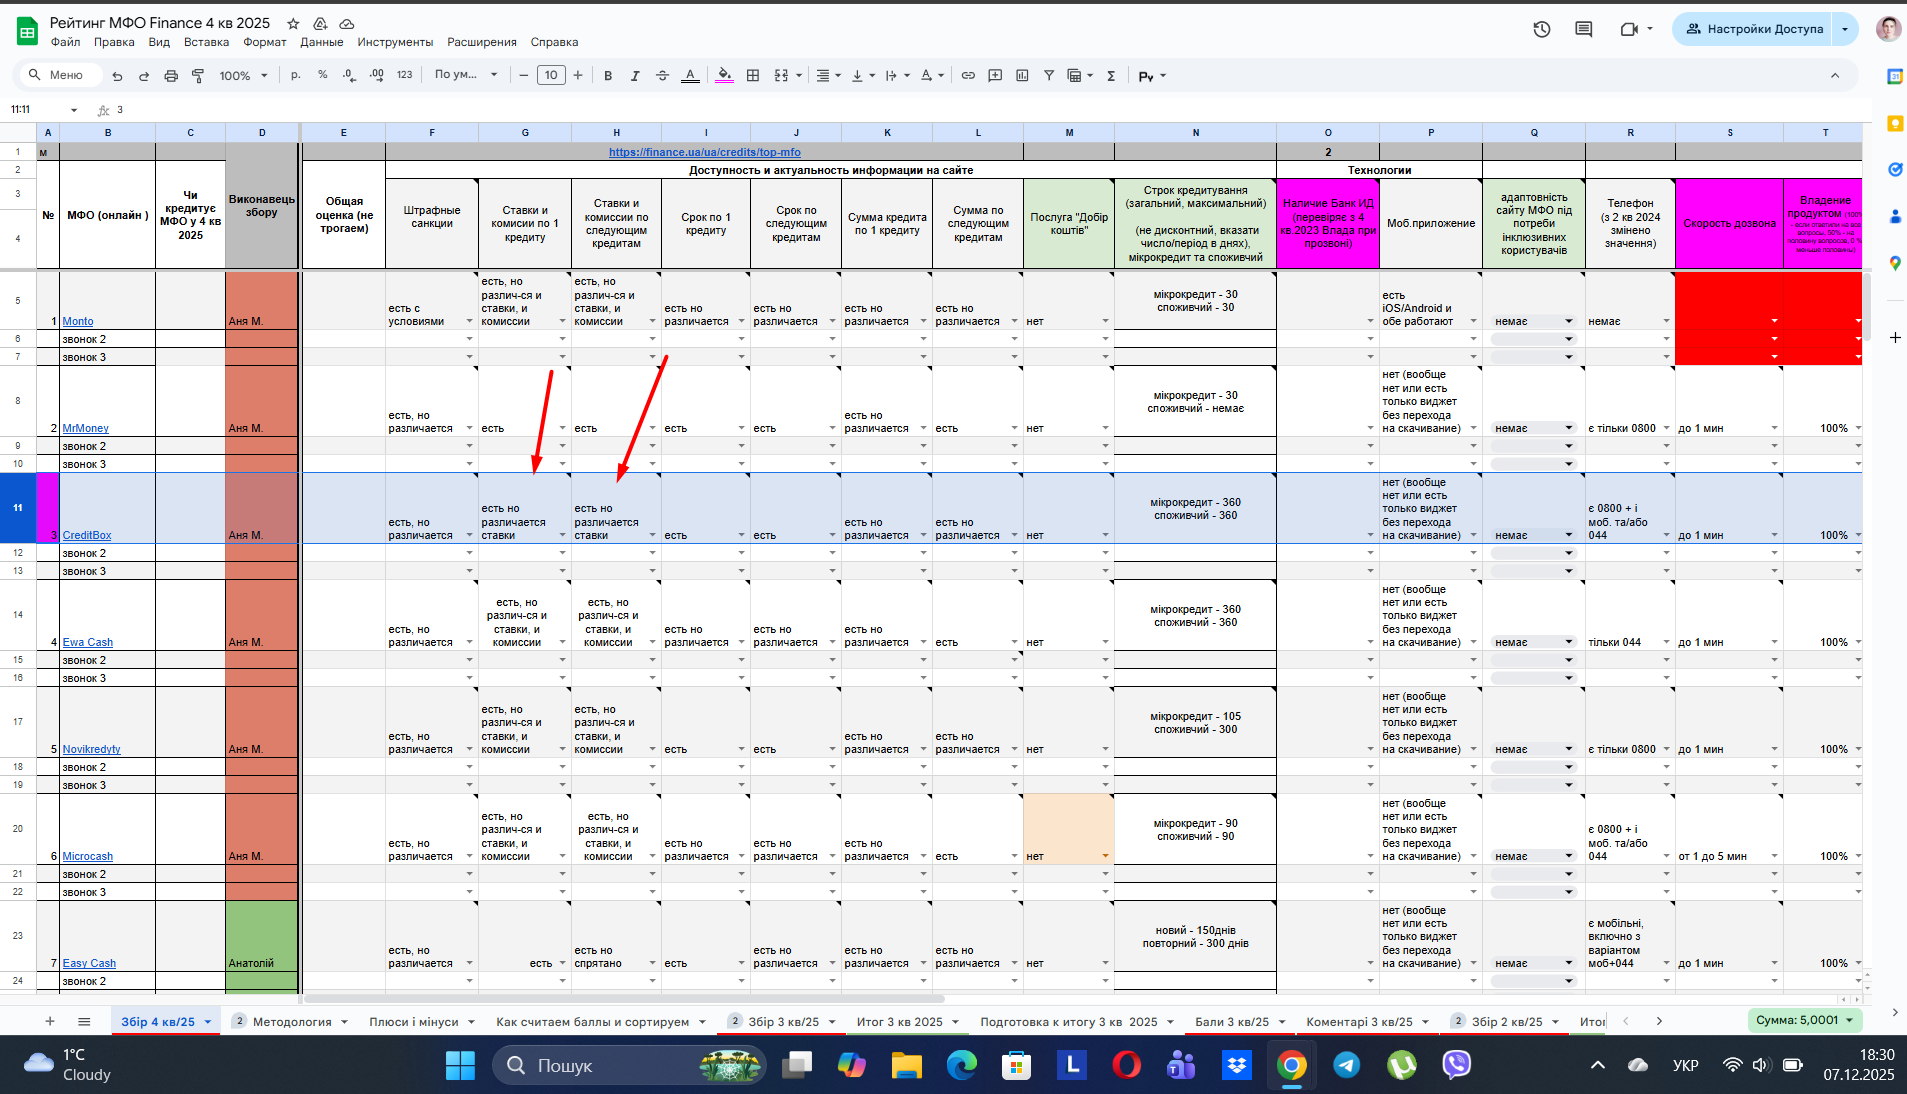Create a filter
Image resolution: width=1907 pixels, height=1094 pixels.
[1049, 76]
